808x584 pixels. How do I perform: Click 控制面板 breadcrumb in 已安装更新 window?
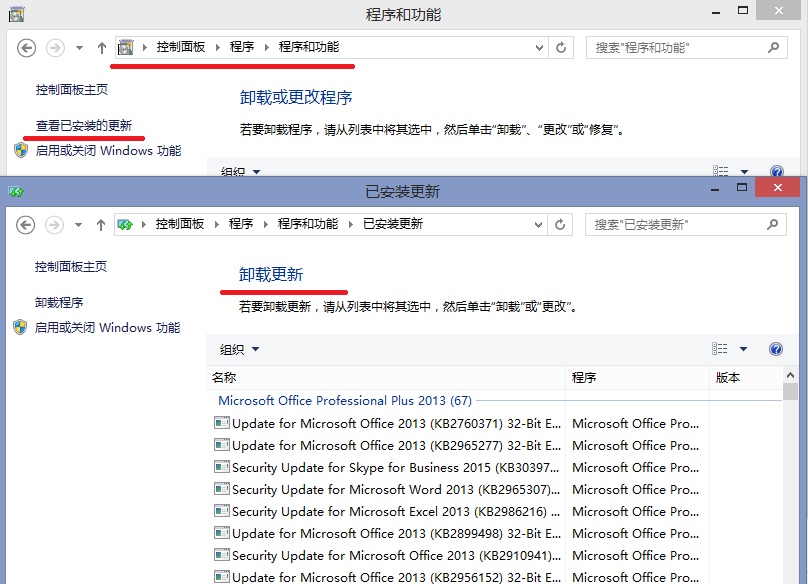coord(180,224)
